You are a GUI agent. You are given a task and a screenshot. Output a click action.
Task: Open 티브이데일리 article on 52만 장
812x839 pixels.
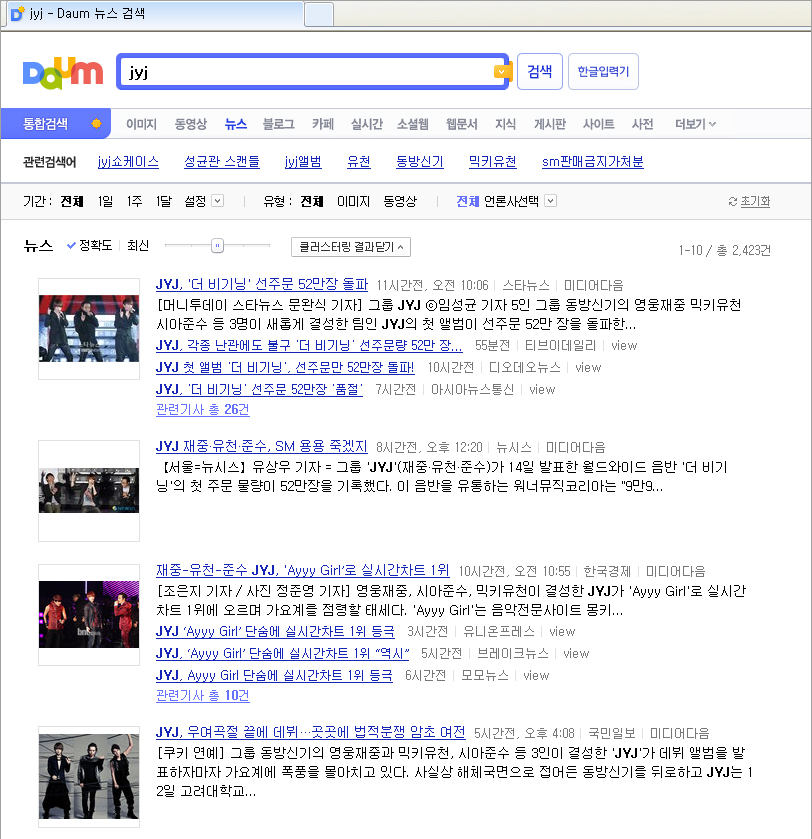tap(309, 346)
